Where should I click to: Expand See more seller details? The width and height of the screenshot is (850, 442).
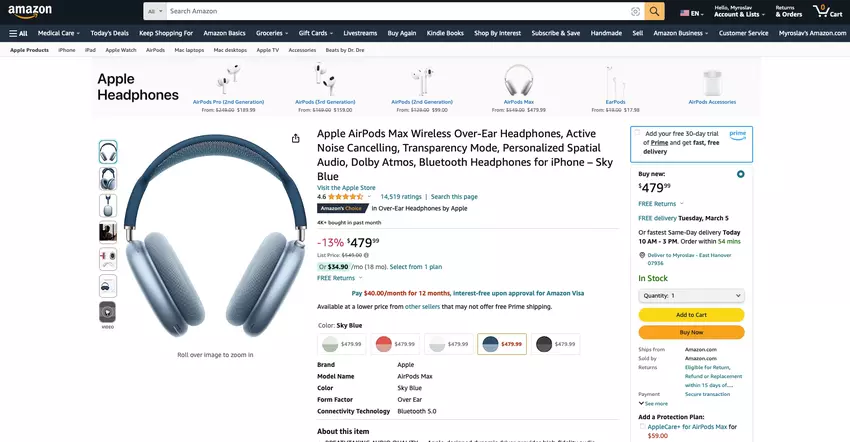(x=653, y=403)
